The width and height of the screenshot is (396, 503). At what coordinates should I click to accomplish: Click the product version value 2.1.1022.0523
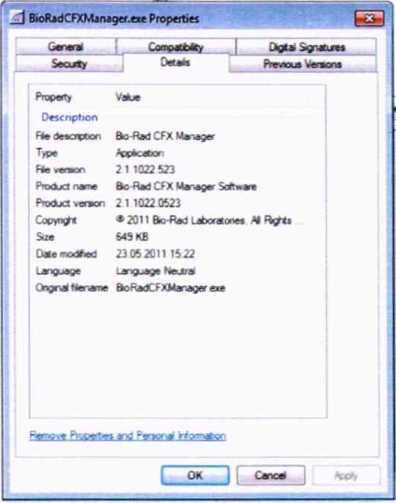pos(148,203)
